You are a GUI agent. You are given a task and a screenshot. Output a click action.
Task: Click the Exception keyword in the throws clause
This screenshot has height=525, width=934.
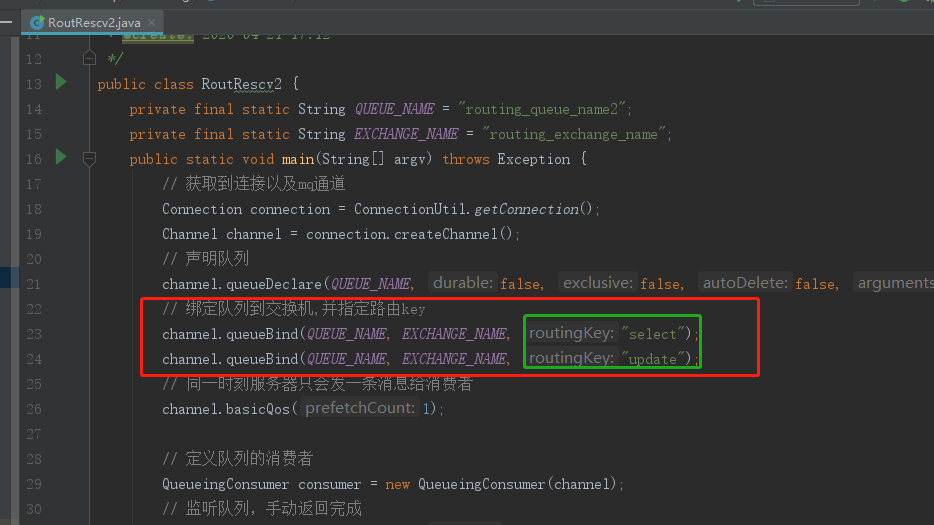[534, 159]
